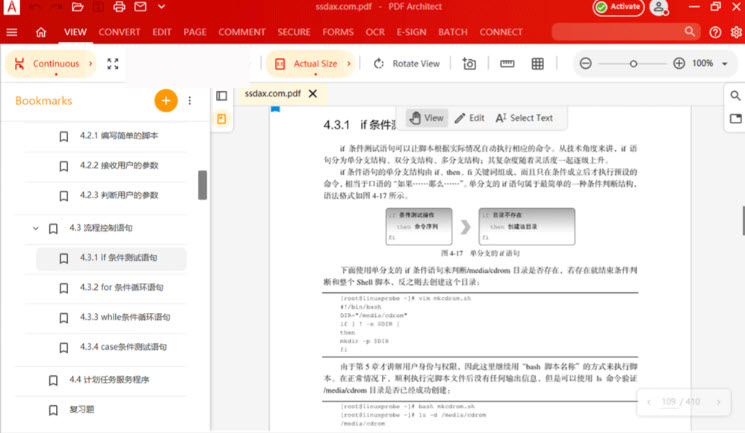Click the zoom slider handle

633,64
